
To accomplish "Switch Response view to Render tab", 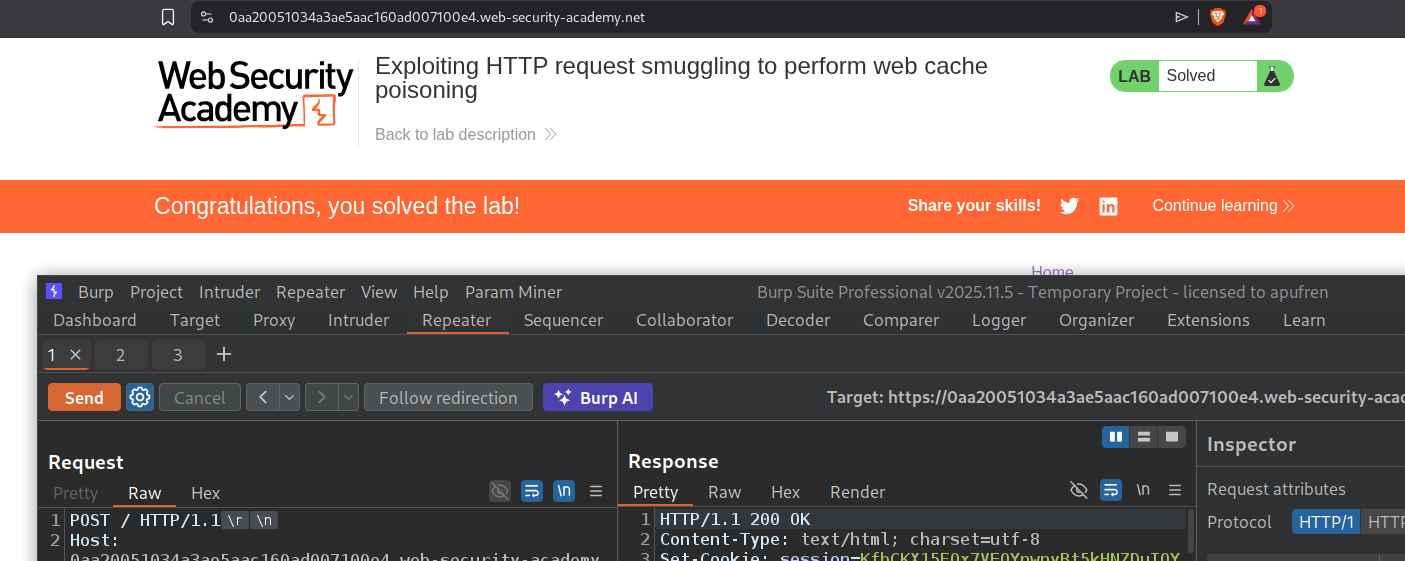I will click(857, 492).
